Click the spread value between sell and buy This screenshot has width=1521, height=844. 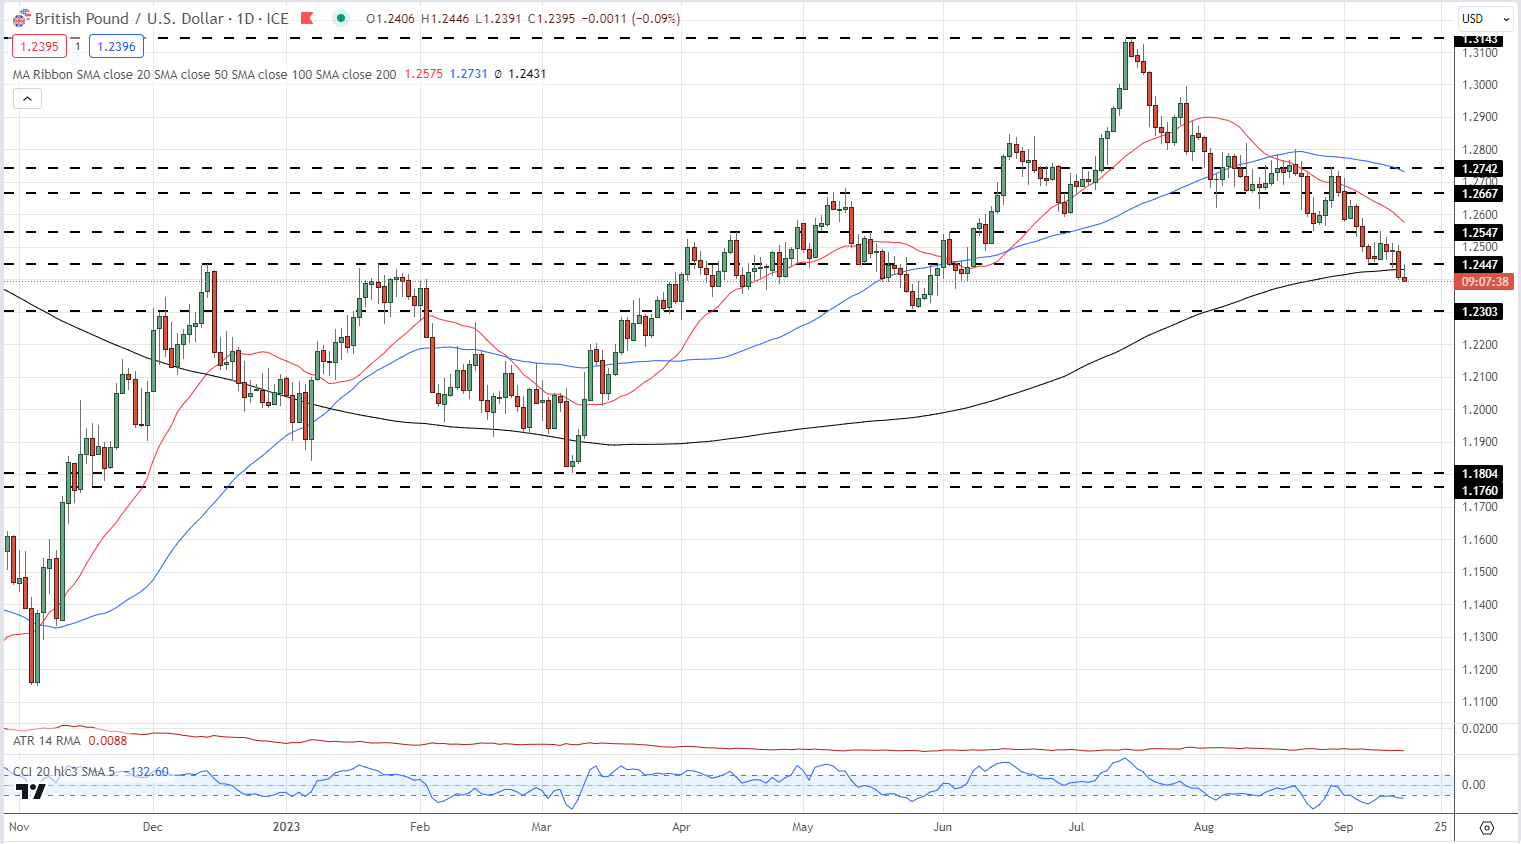pyautogui.click(x=78, y=46)
